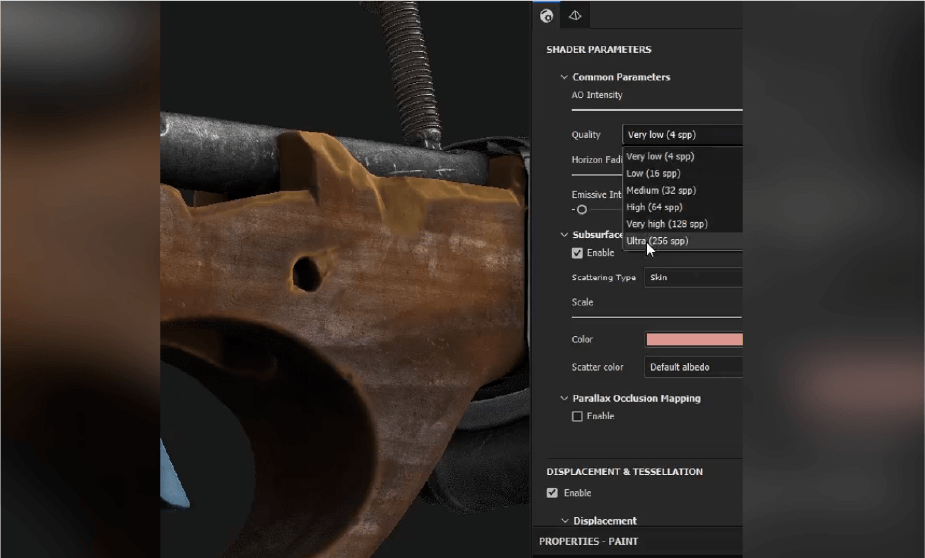Switch to the display settings tab icon
This screenshot has width=925, height=558.
click(575, 16)
